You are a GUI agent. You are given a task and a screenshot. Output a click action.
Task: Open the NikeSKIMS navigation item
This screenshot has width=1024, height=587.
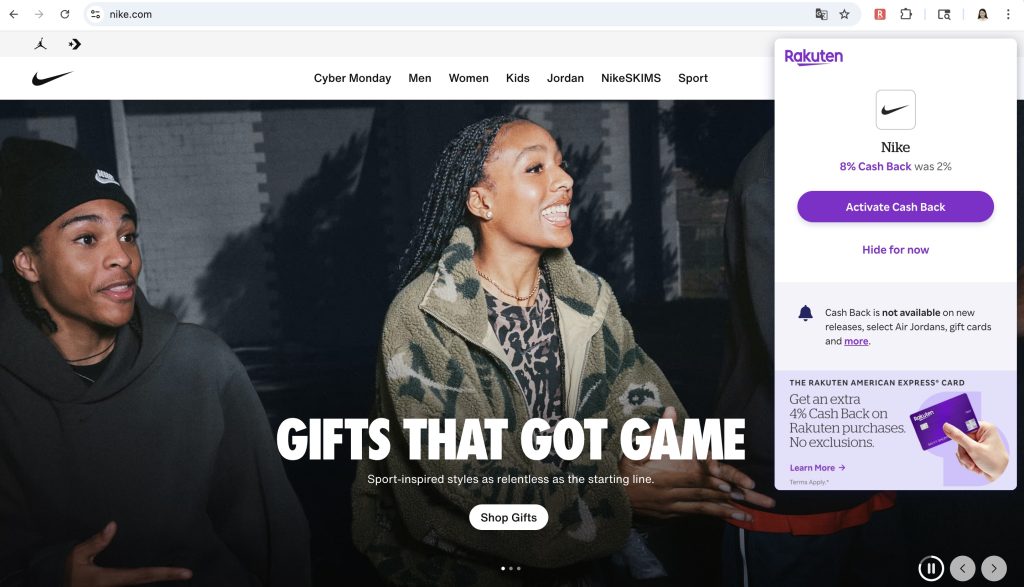631,78
